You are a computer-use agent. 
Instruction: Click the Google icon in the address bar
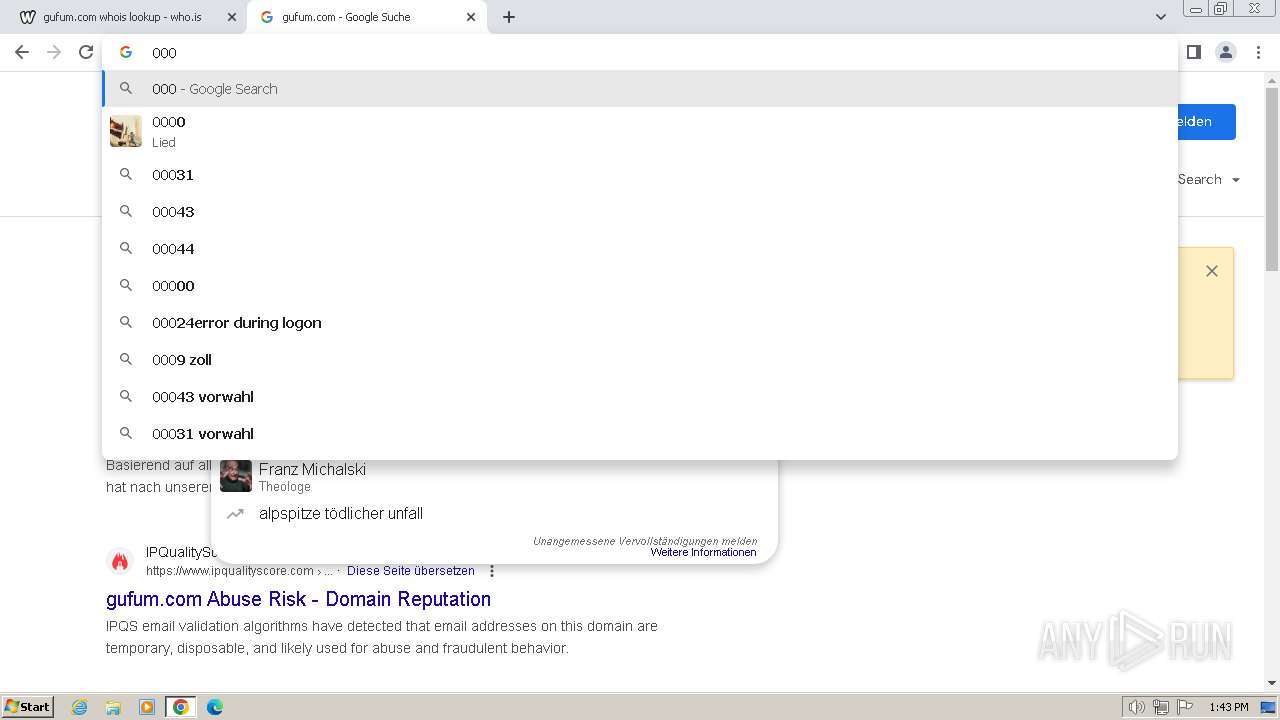126,52
